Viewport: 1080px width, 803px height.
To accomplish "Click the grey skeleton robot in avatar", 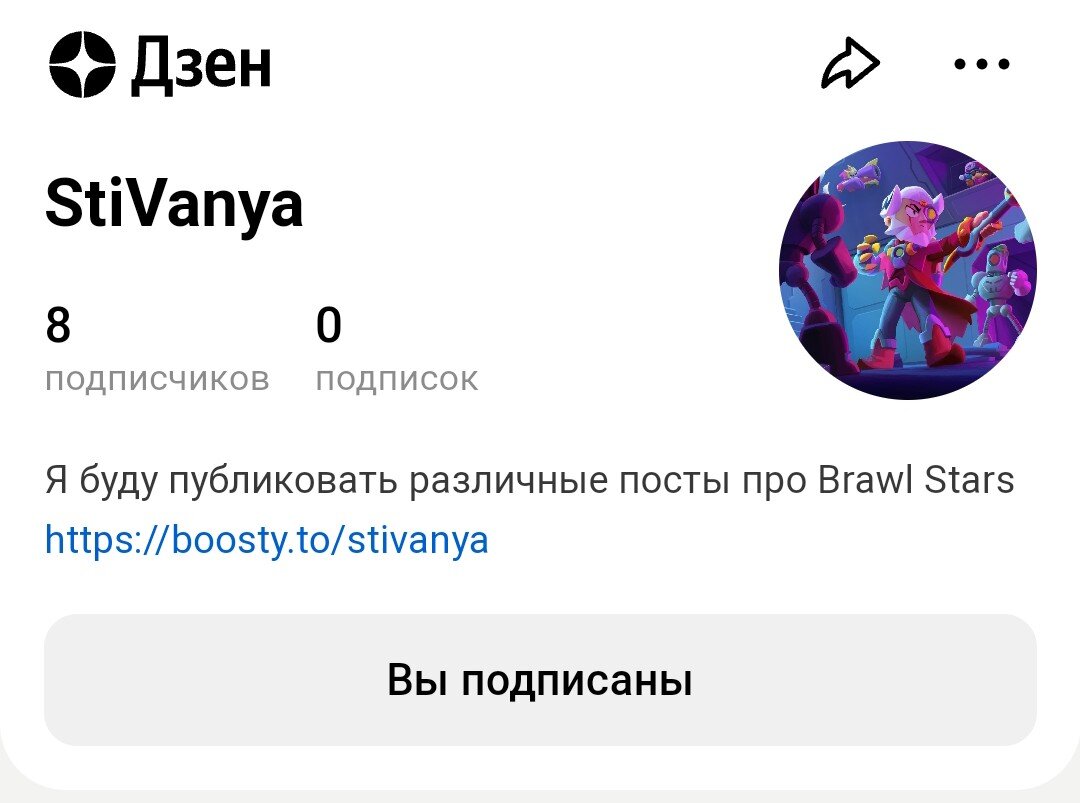I will tap(995, 289).
